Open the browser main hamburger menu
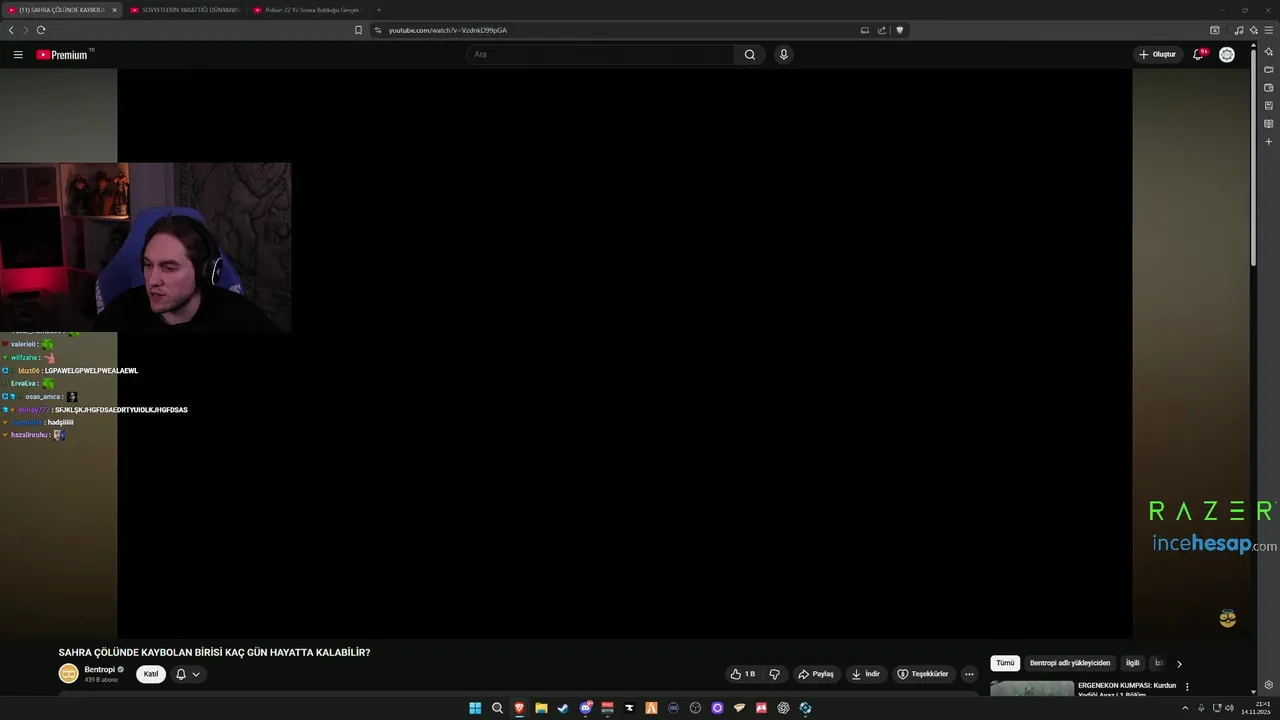 pyautogui.click(x=1268, y=30)
